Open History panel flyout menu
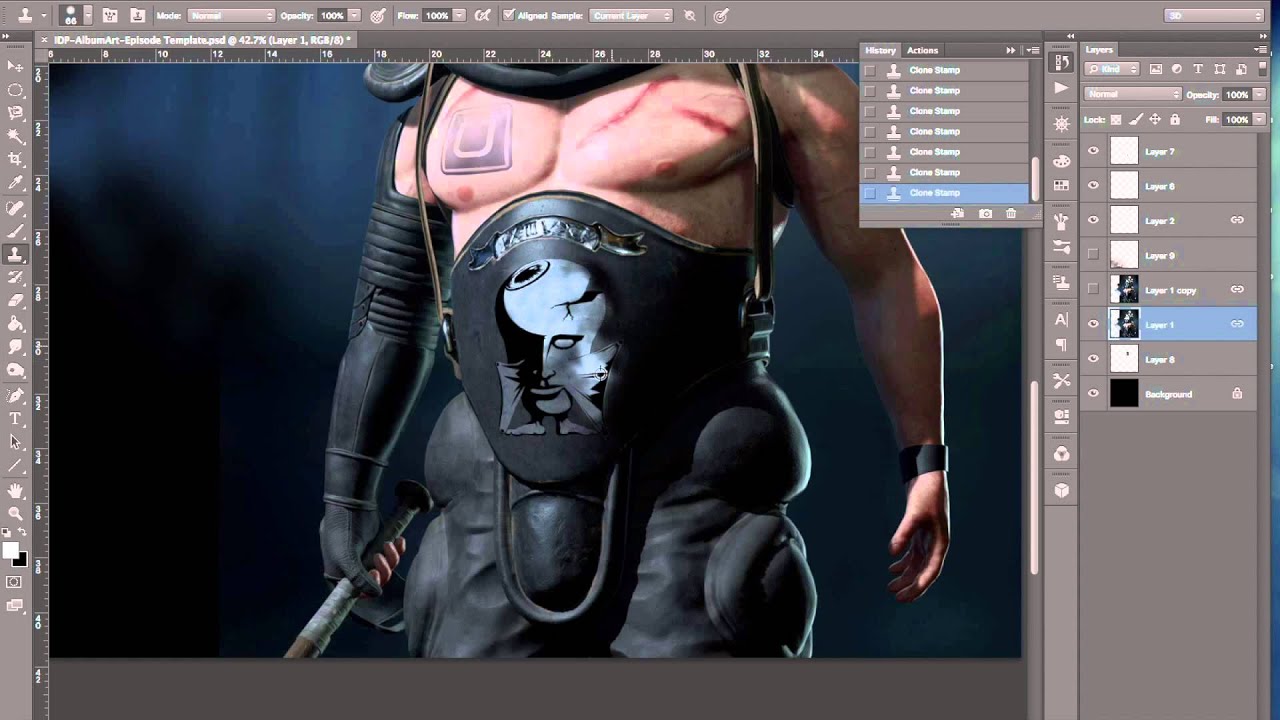 [x=1033, y=50]
